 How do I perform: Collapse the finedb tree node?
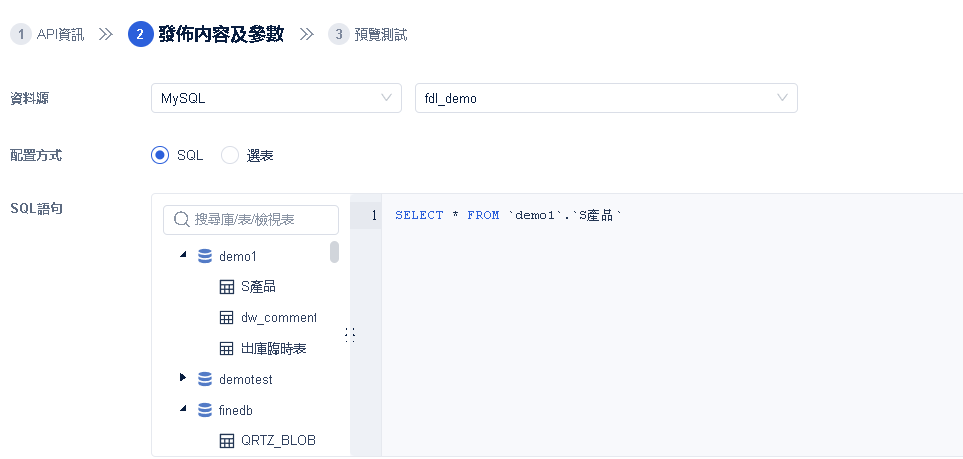pyautogui.click(x=183, y=409)
